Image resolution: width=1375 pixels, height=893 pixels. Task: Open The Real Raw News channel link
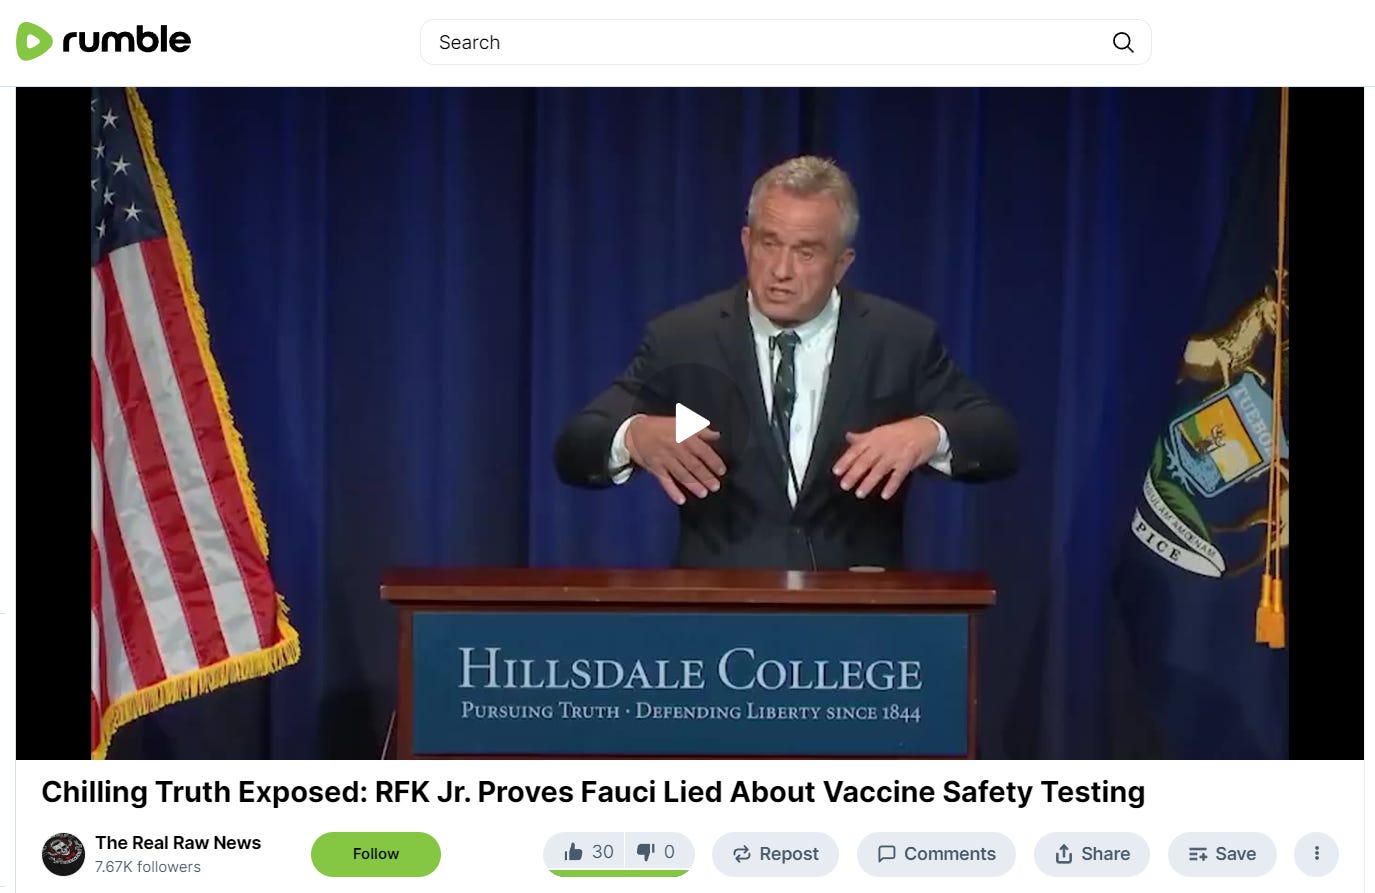point(178,843)
